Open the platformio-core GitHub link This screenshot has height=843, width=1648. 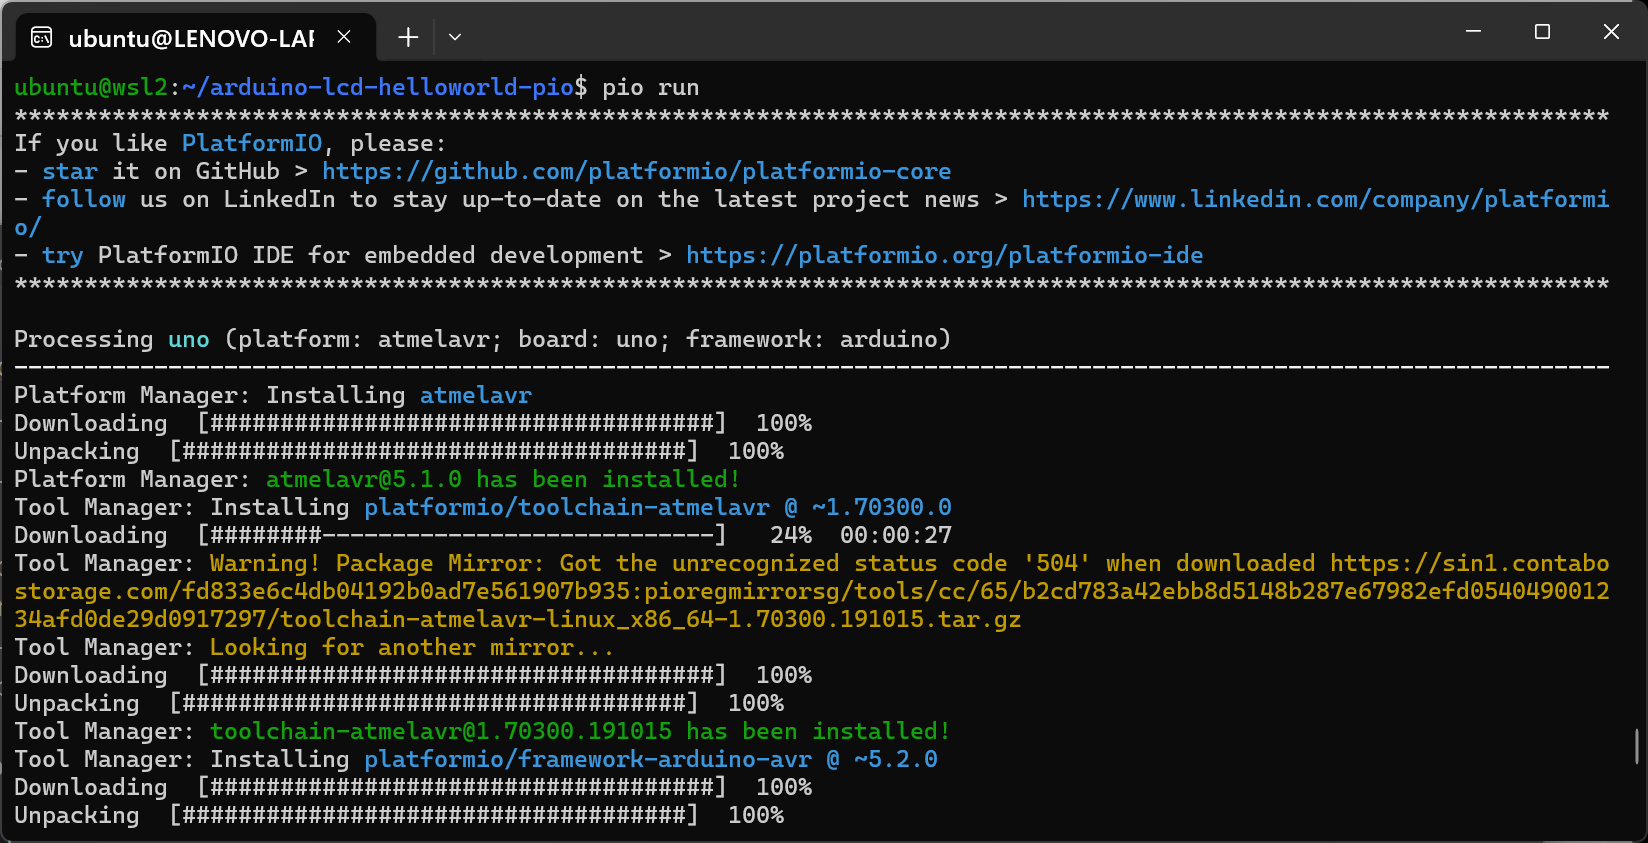pyautogui.click(x=636, y=171)
